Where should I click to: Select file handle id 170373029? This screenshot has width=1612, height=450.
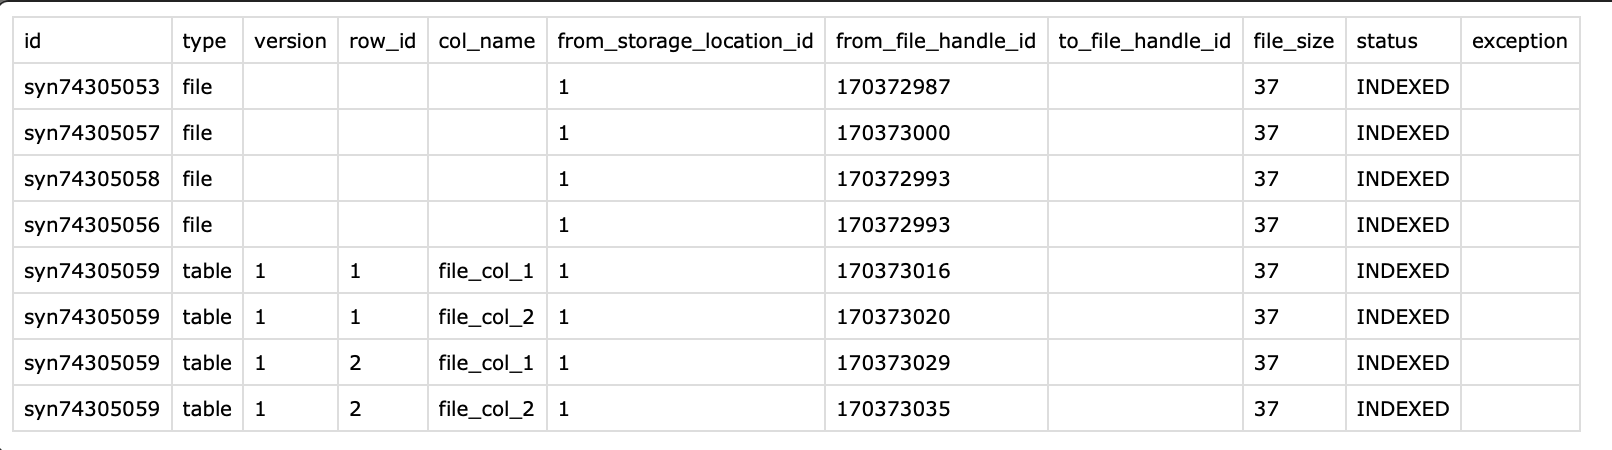point(893,363)
